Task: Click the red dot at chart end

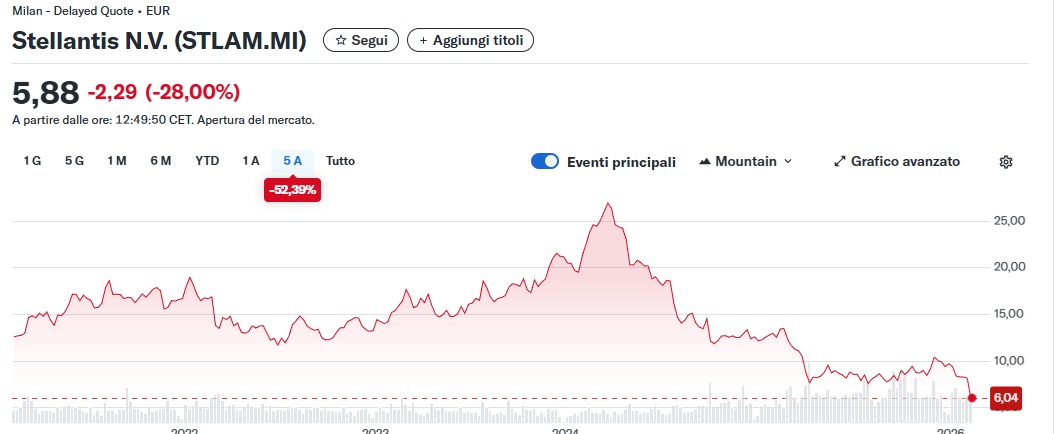Action: pyautogui.click(x=972, y=398)
